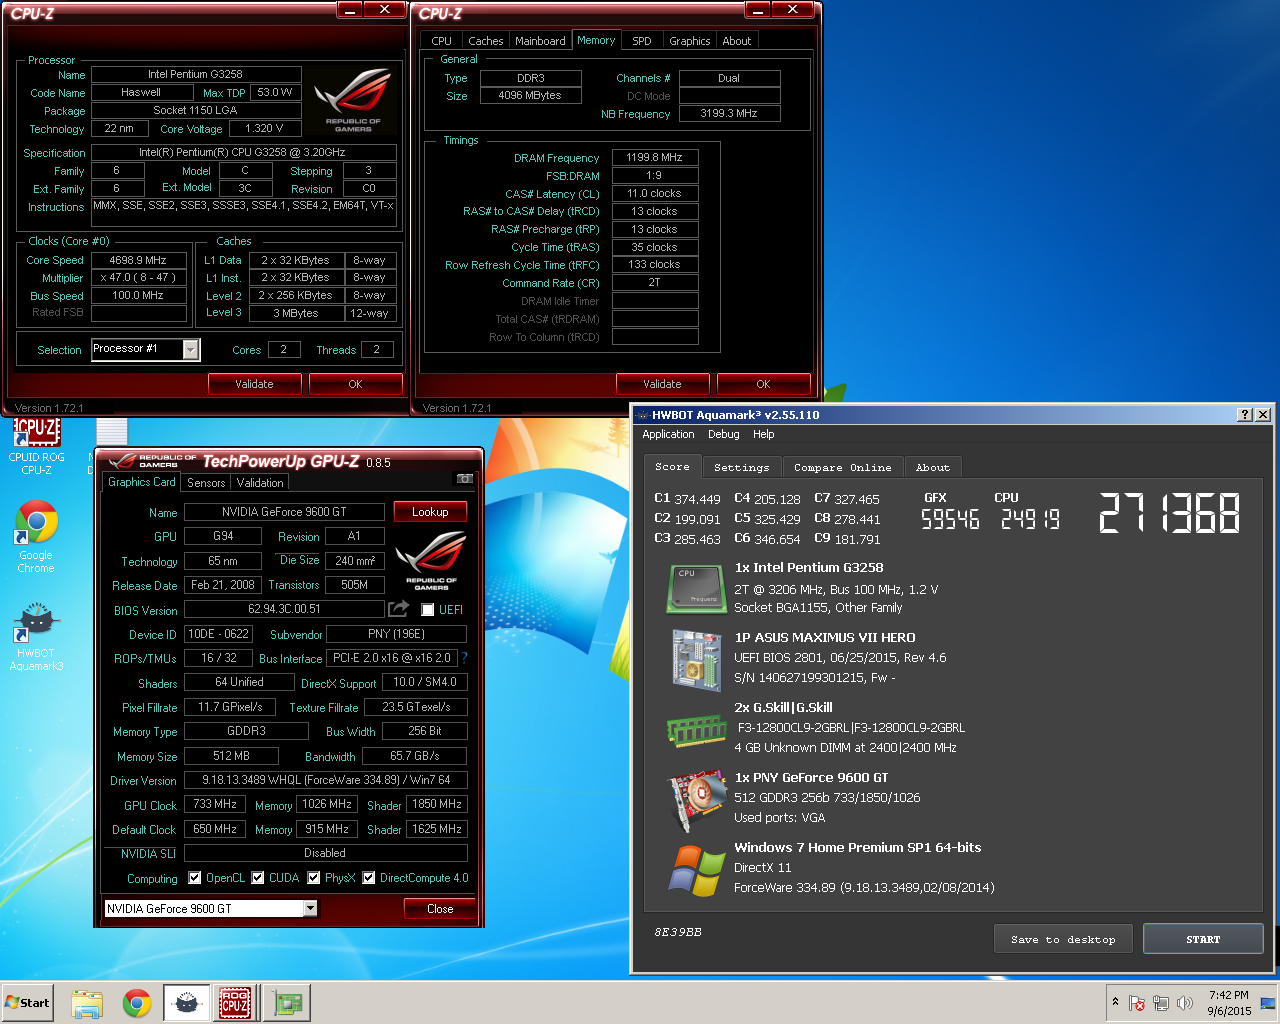Toggle the OpenCL checkbox
This screenshot has height=1024, width=1280.
[194, 878]
